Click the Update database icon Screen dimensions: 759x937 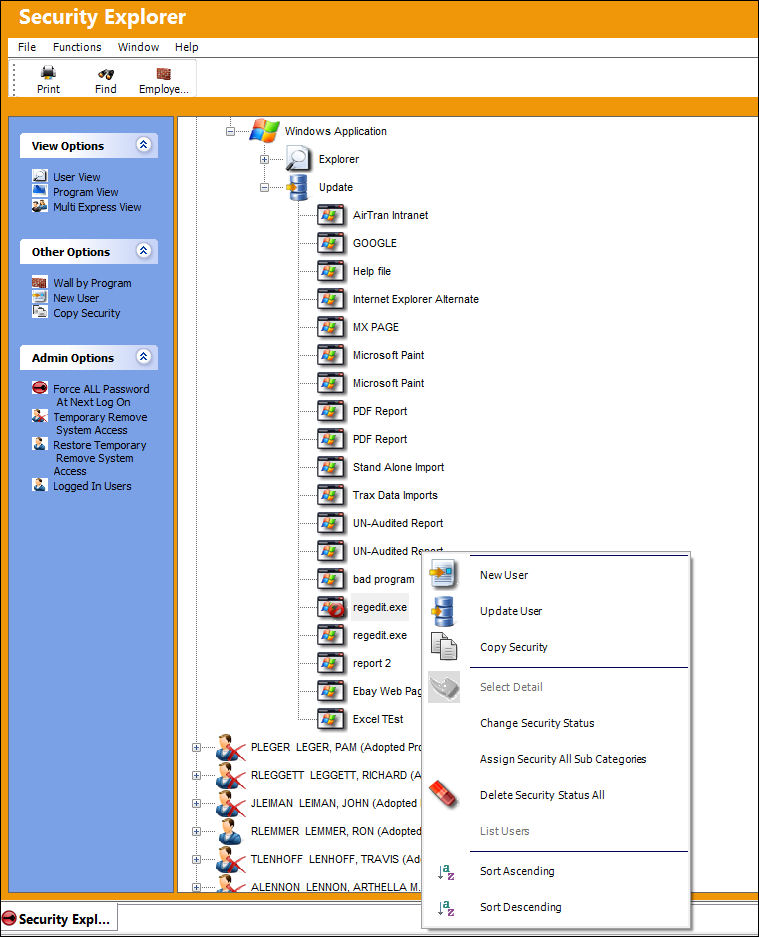click(x=297, y=187)
